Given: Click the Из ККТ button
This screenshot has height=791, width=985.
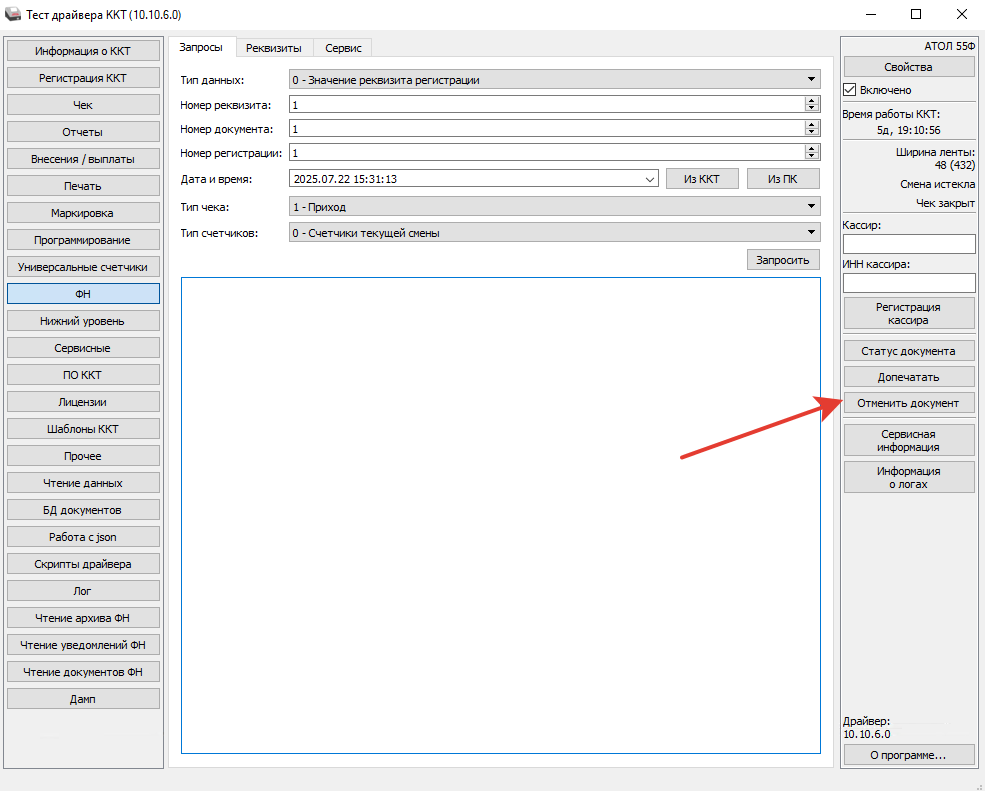Looking at the screenshot, I should [x=702, y=179].
